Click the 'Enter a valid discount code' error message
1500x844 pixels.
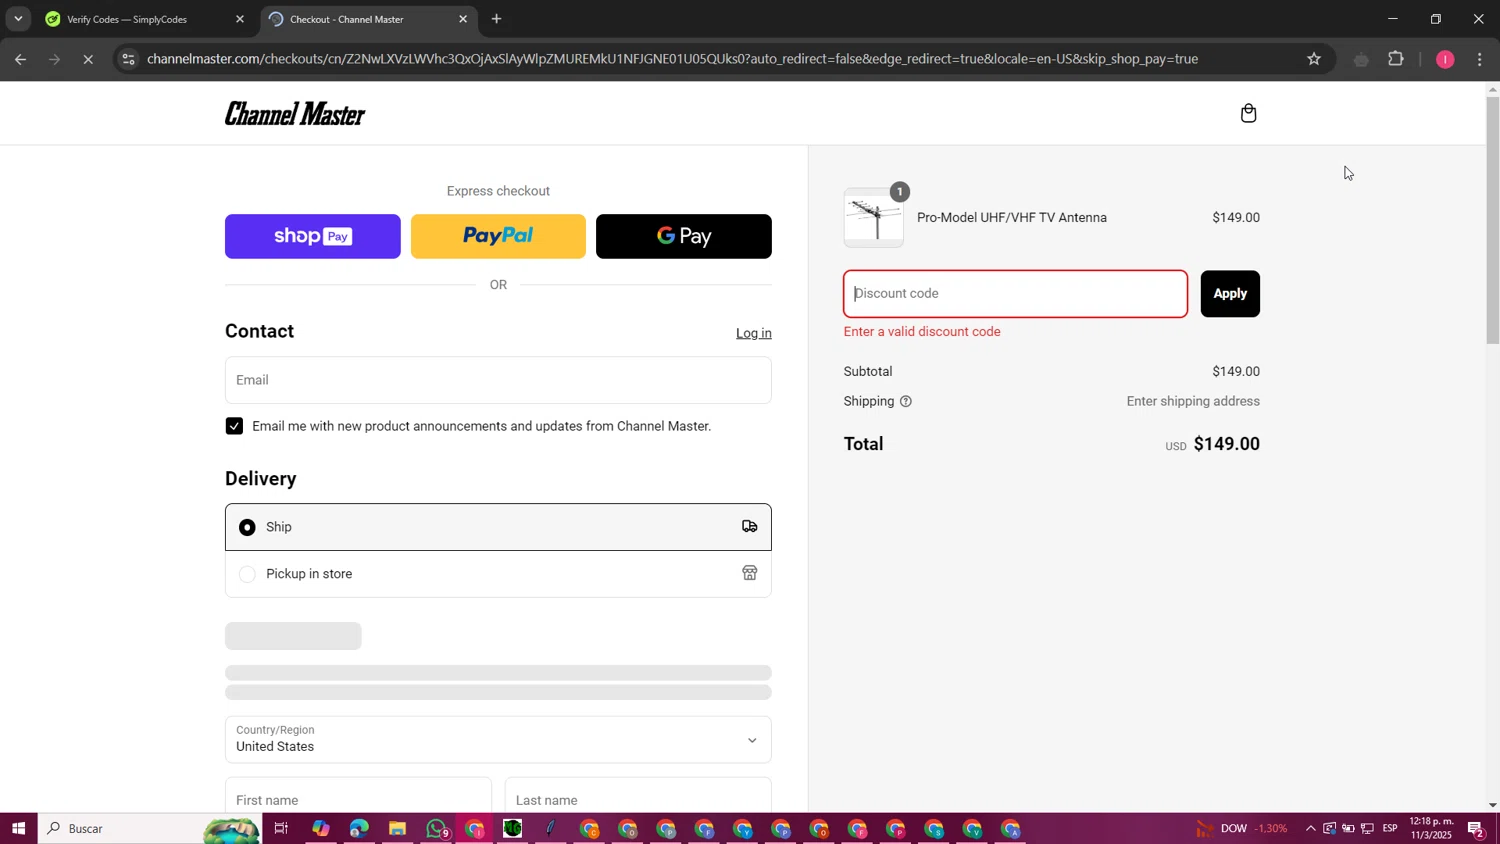(922, 332)
